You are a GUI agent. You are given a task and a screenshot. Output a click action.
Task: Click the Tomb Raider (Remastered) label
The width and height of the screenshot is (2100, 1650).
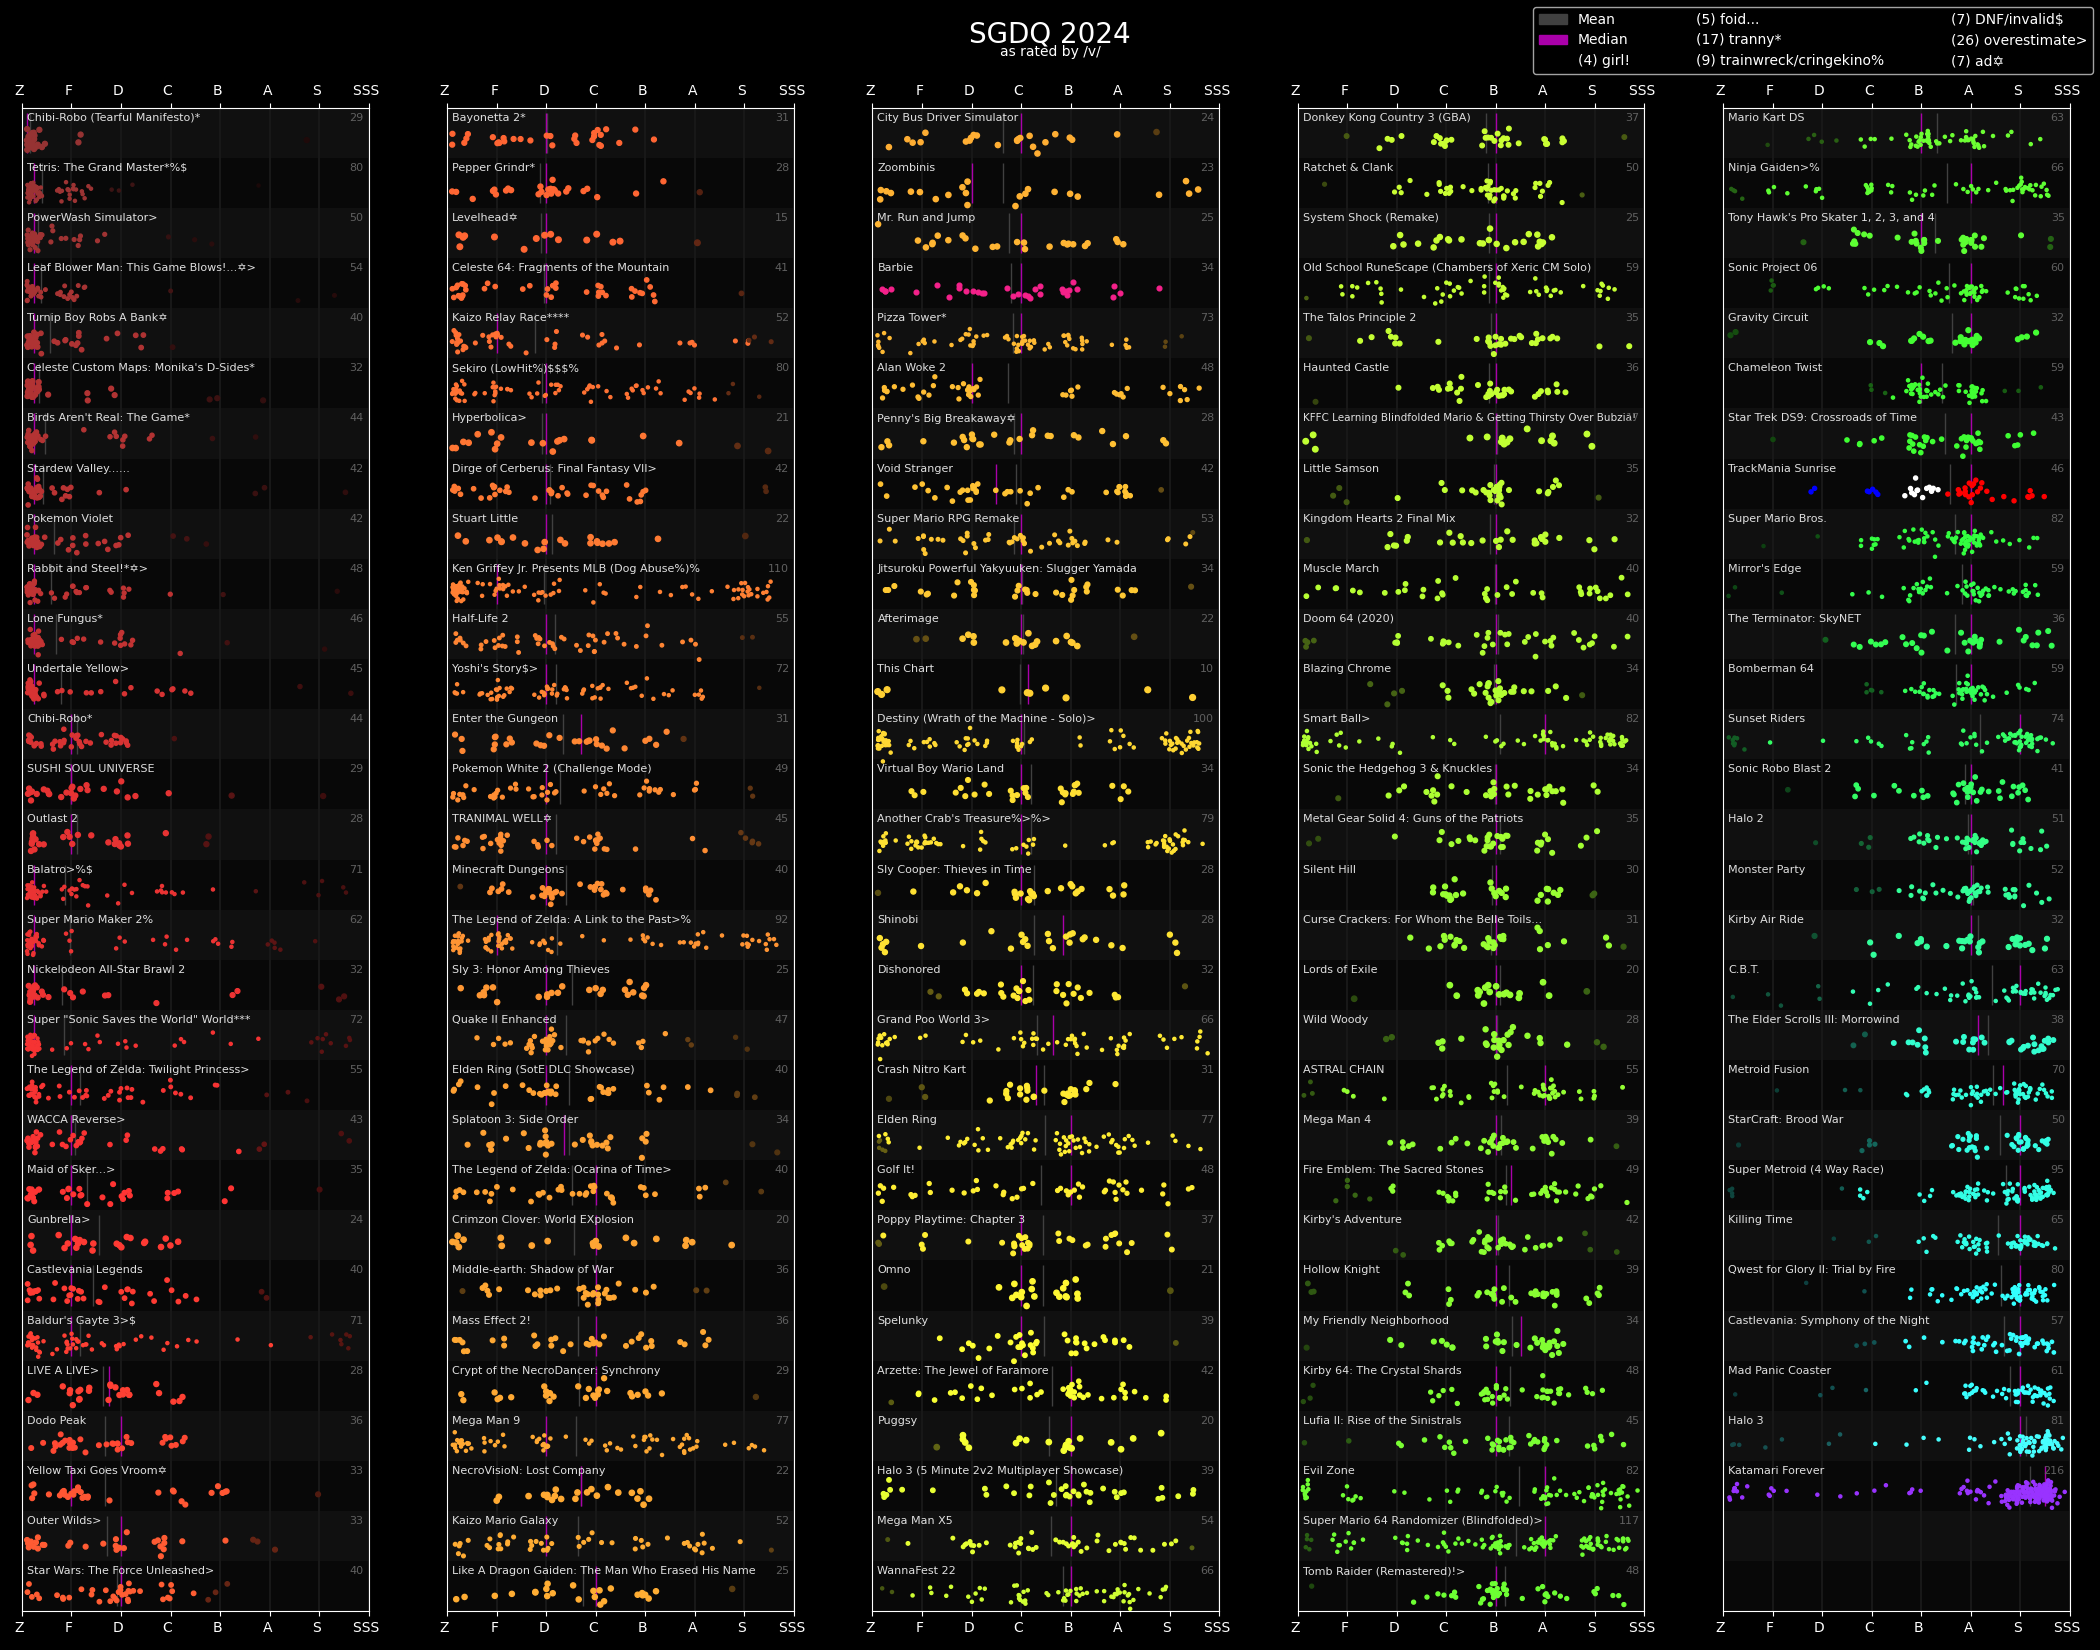point(1384,1570)
